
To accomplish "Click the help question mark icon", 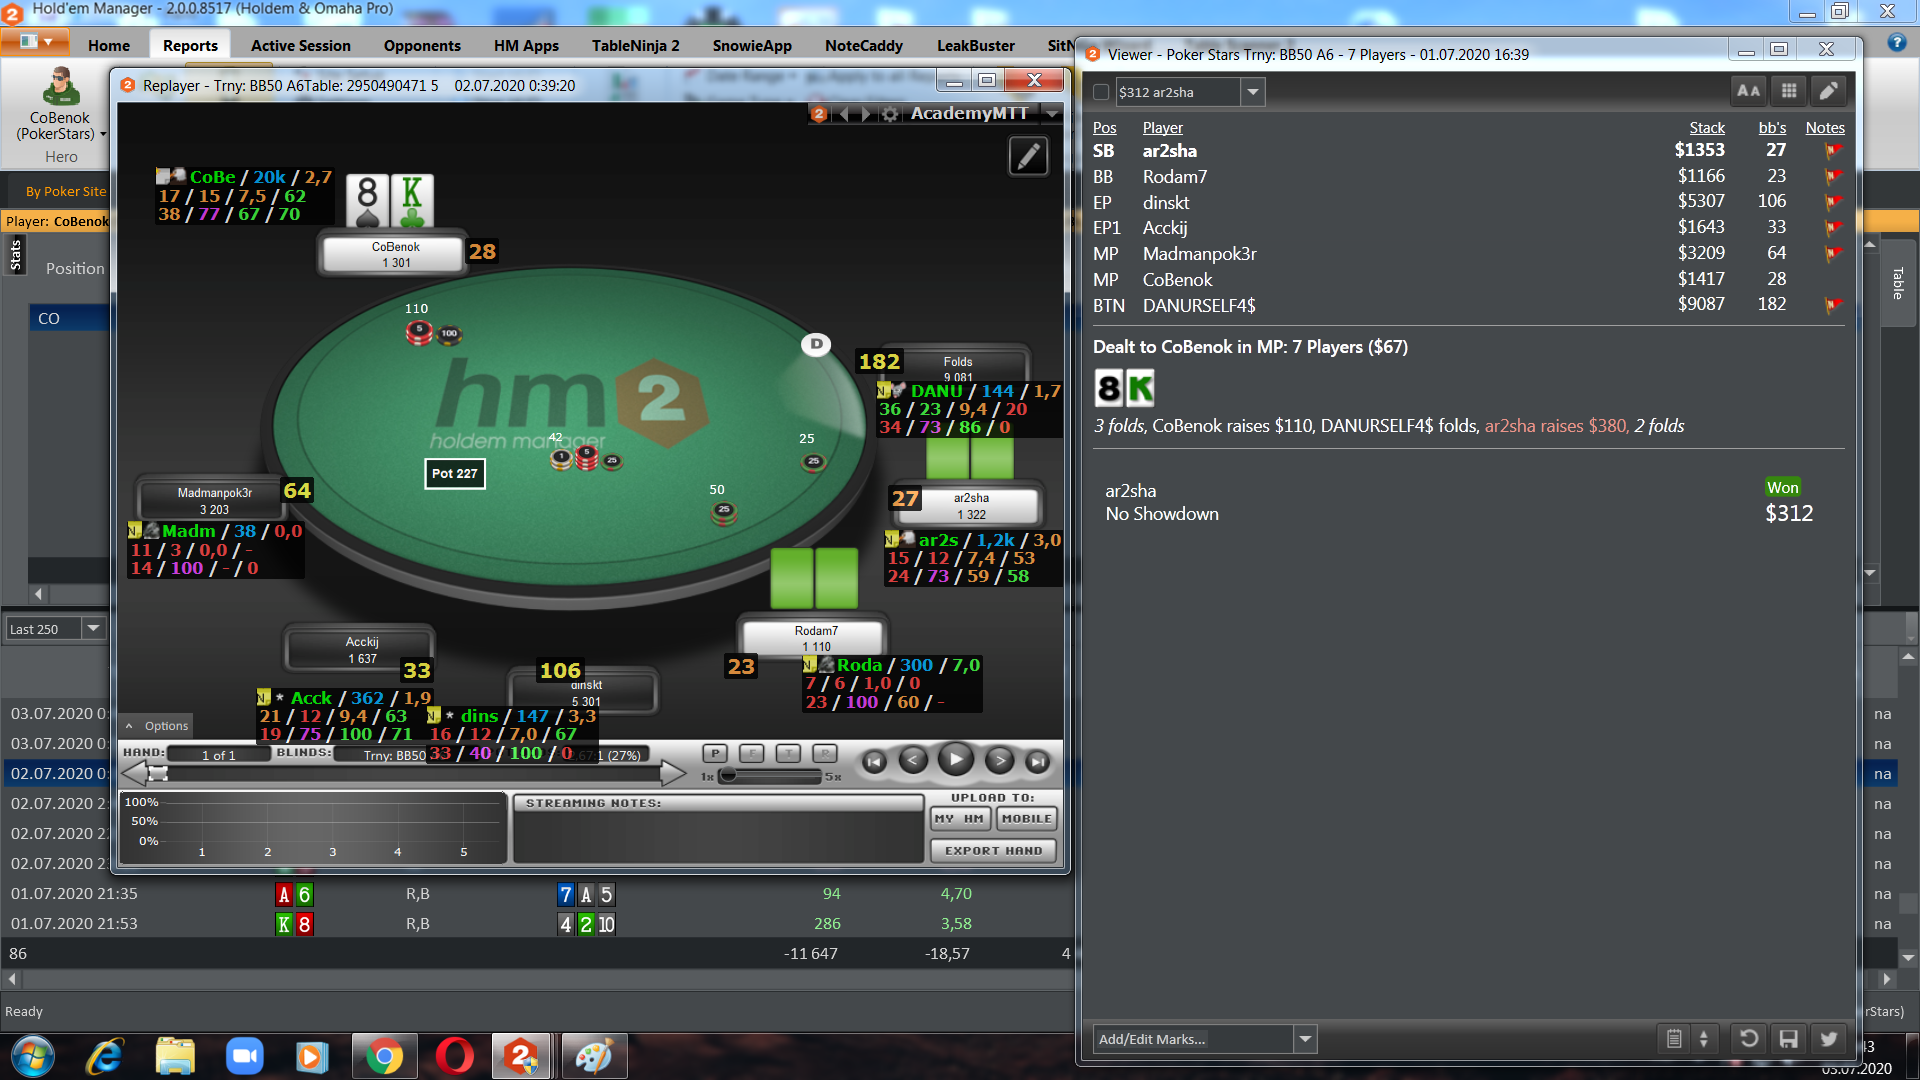I will [x=1896, y=43].
